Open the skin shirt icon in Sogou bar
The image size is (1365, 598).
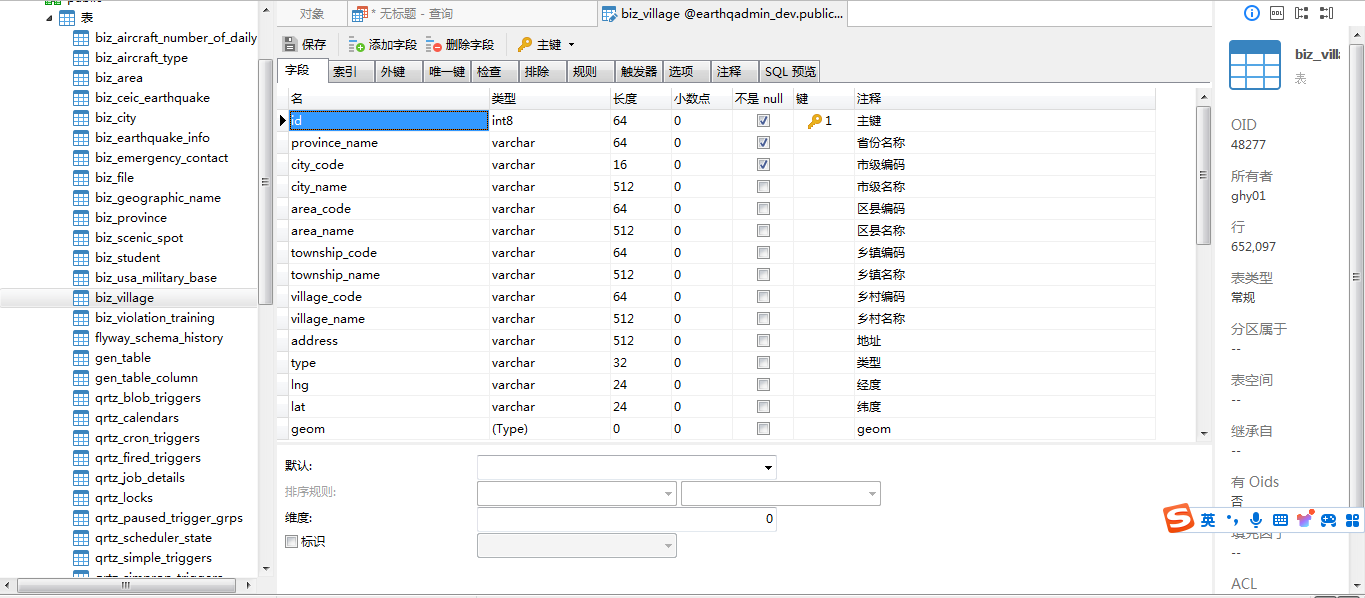(1304, 519)
